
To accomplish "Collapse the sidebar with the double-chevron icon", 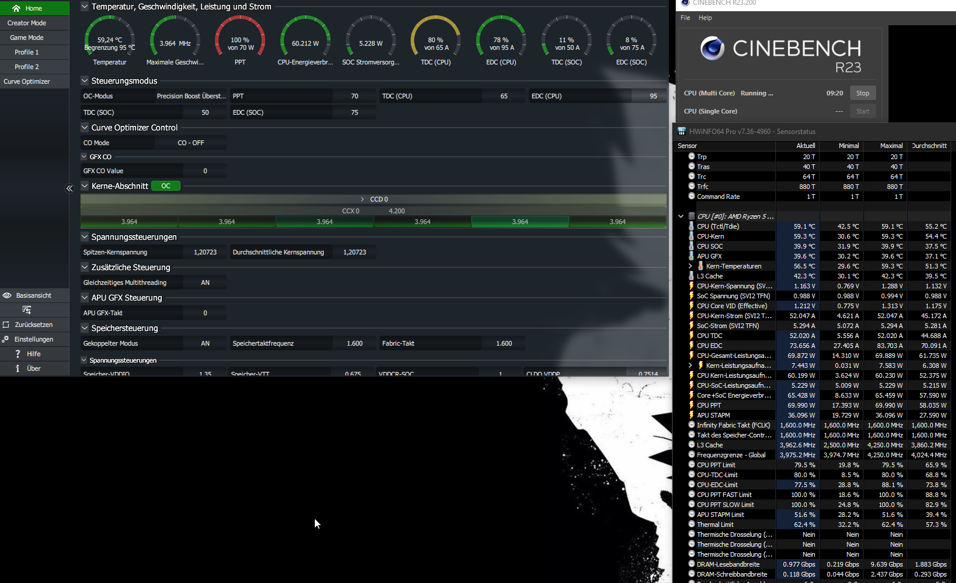I will 70,188.
